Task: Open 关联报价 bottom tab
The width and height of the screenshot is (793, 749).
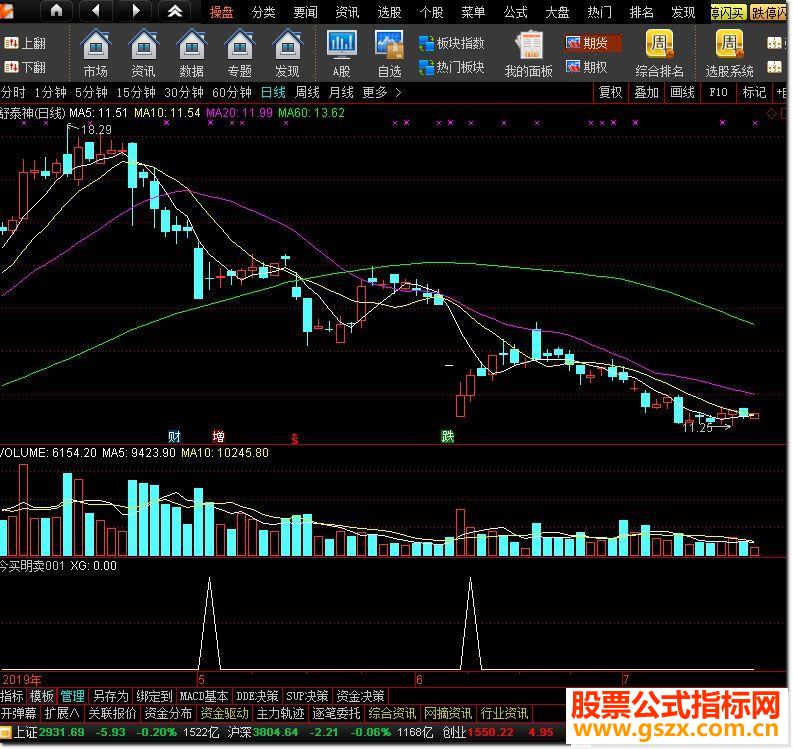Action: (112, 714)
